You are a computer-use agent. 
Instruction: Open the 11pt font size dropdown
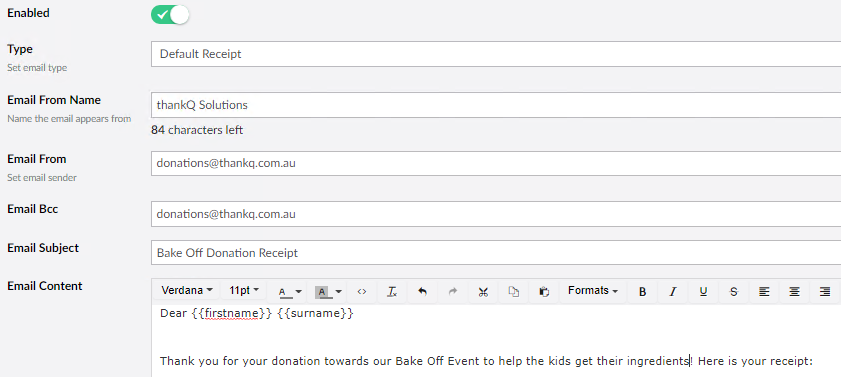pyautogui.click(x=244, y=291)
